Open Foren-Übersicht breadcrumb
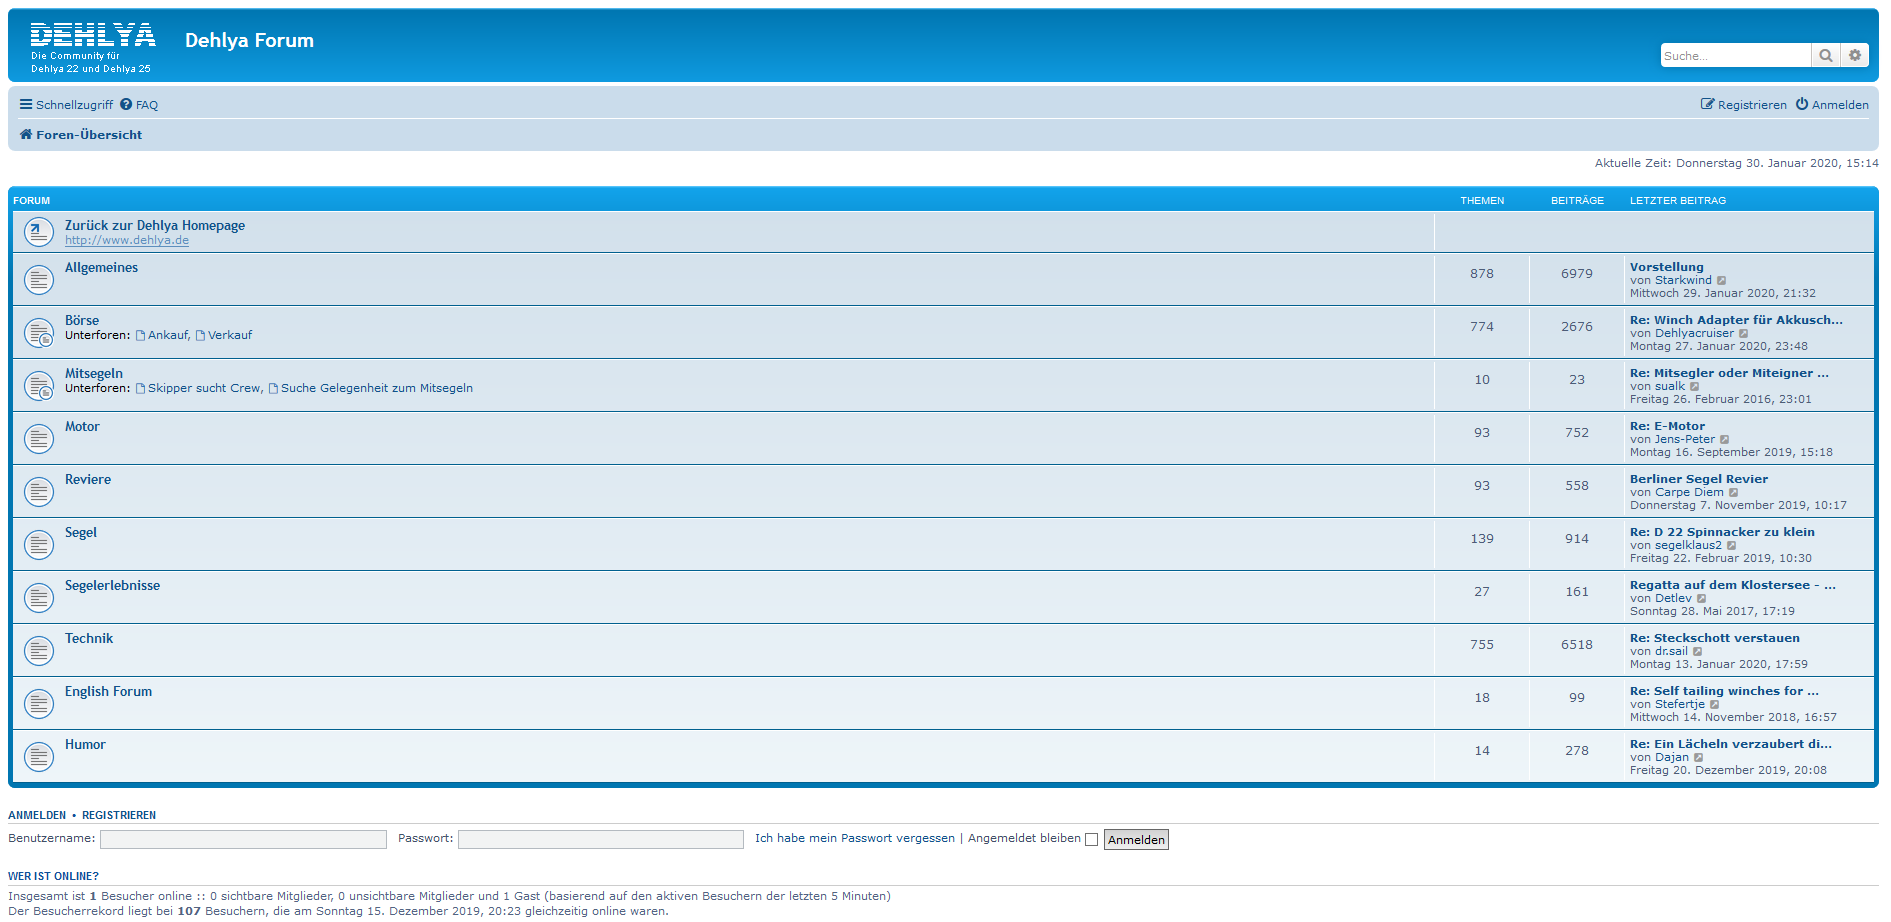Image resolution: width=1891 pixels, height=922 pixels. point(88,135)
